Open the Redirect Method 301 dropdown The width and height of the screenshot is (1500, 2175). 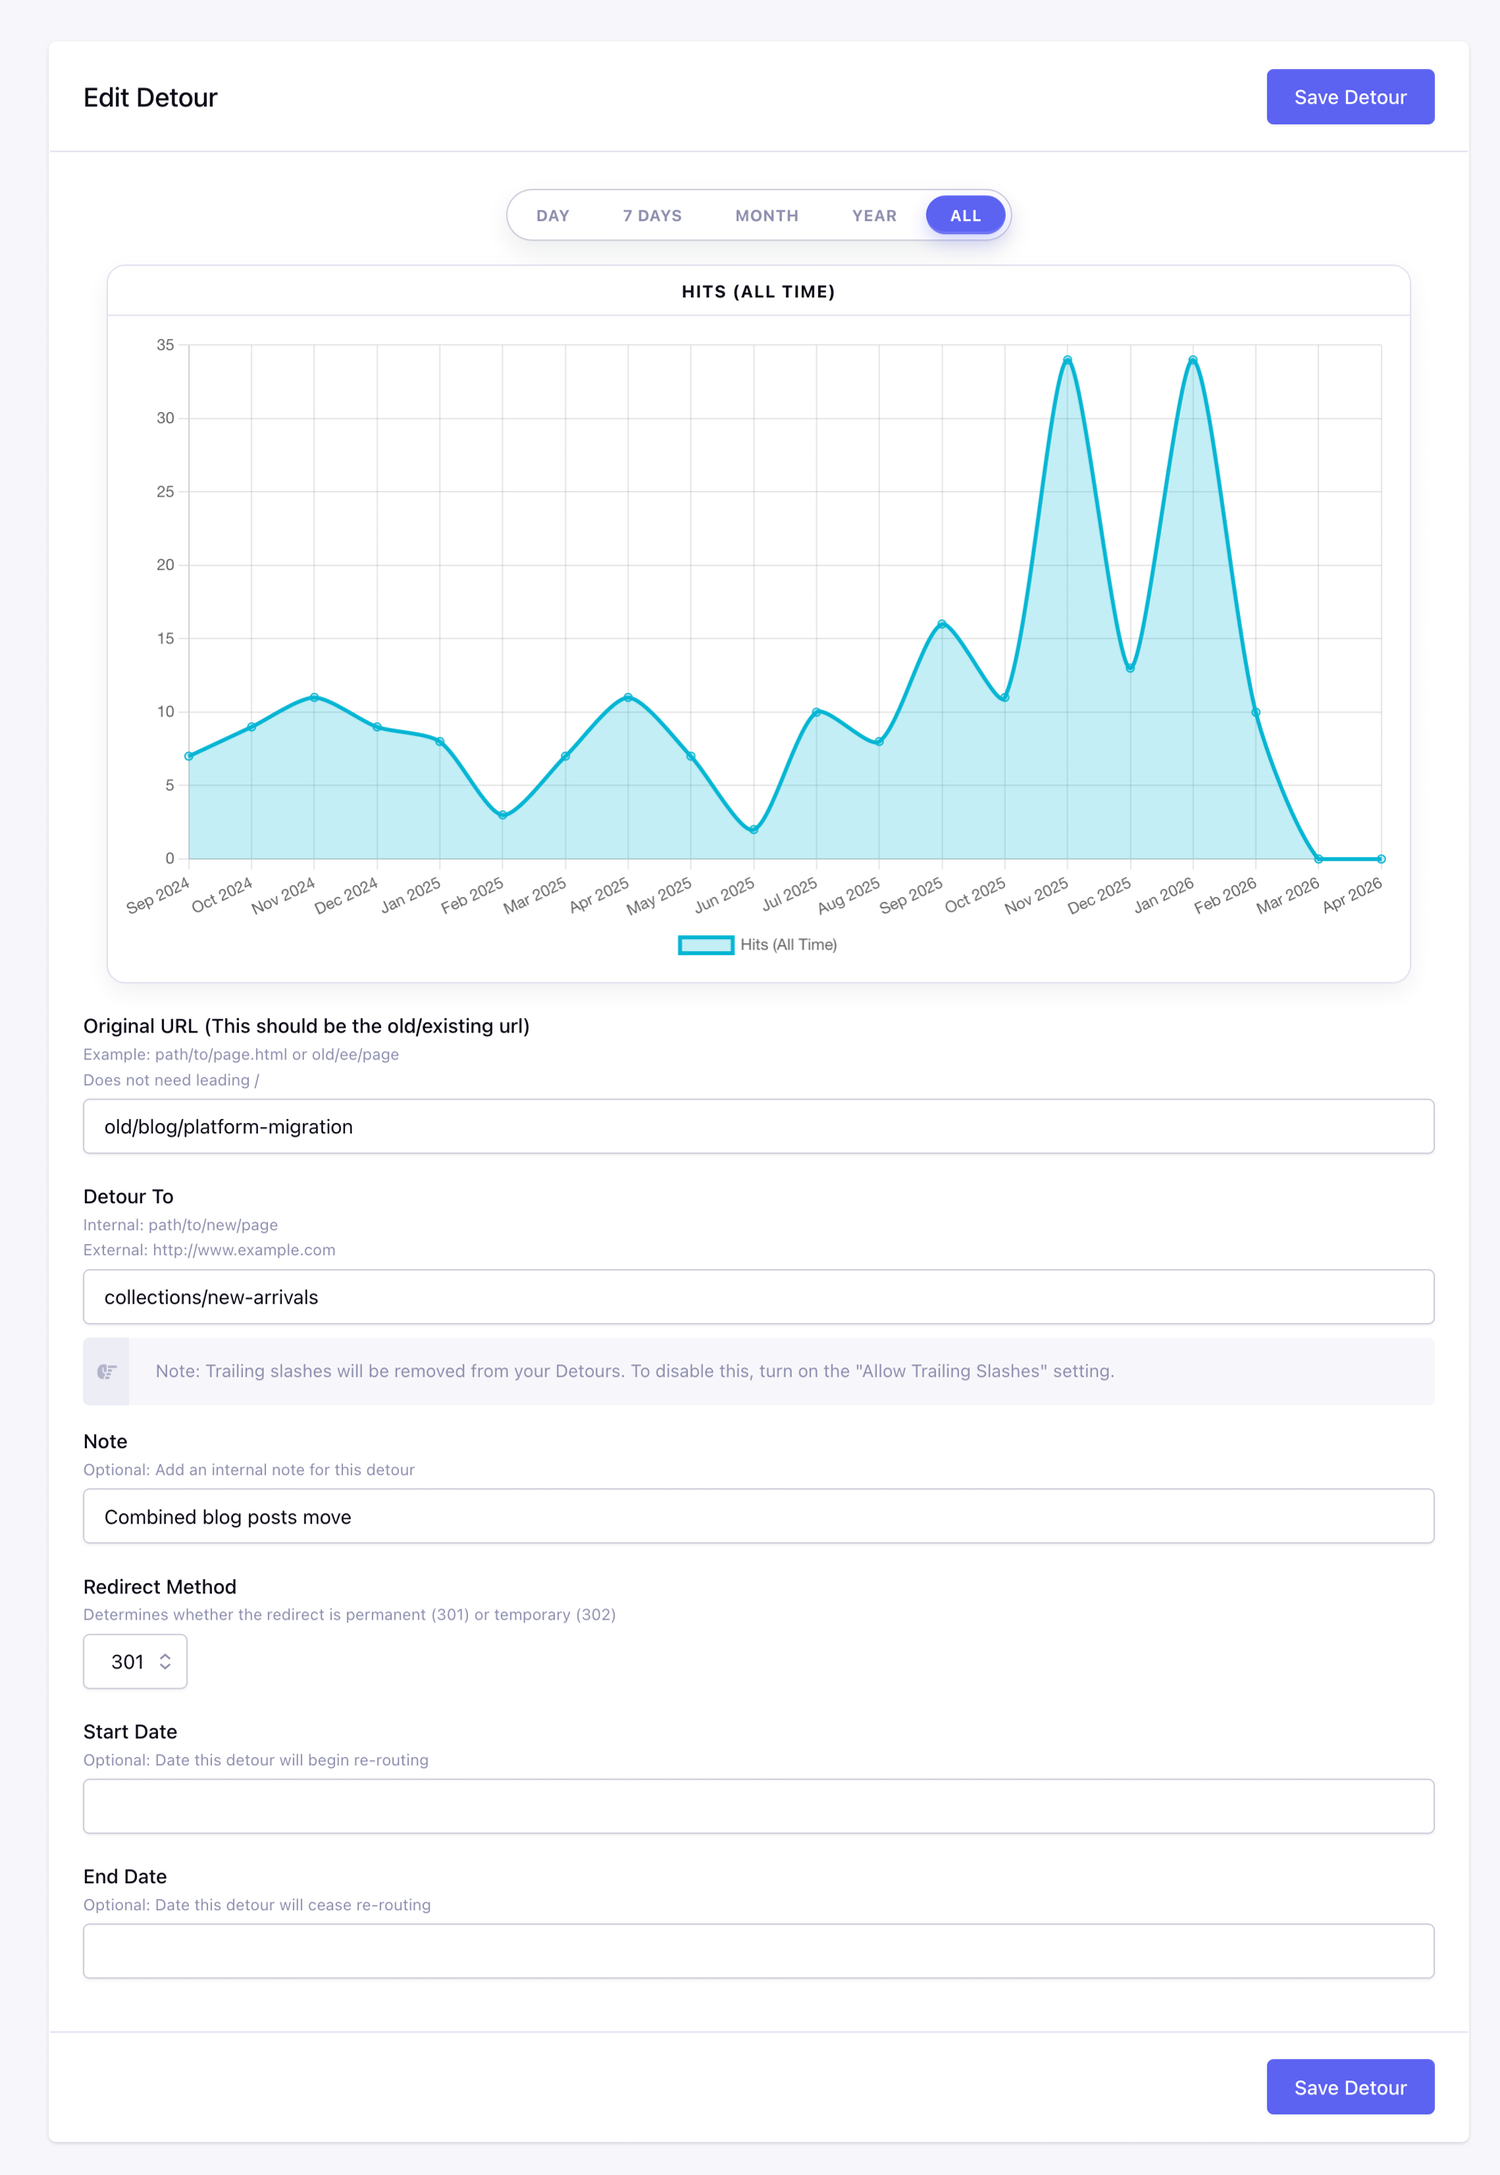(x=135, y=1661)
